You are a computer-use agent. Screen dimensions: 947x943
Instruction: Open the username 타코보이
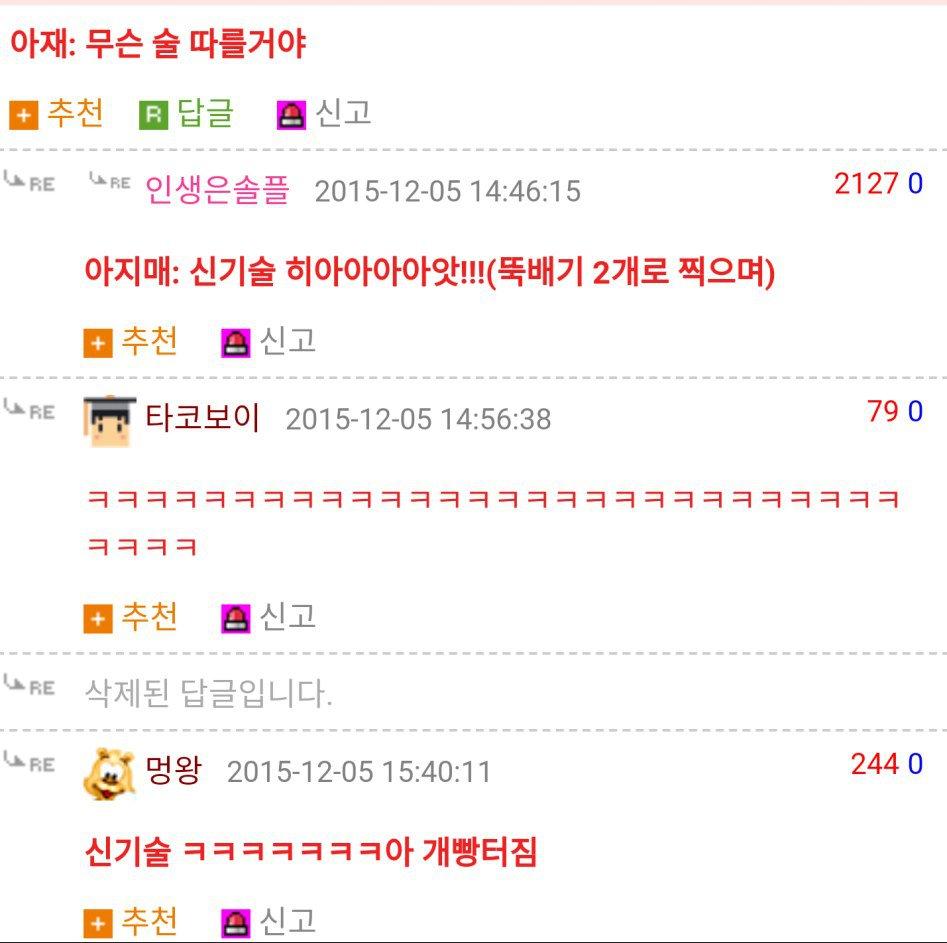pyautogui.click(x=203, y=417)
